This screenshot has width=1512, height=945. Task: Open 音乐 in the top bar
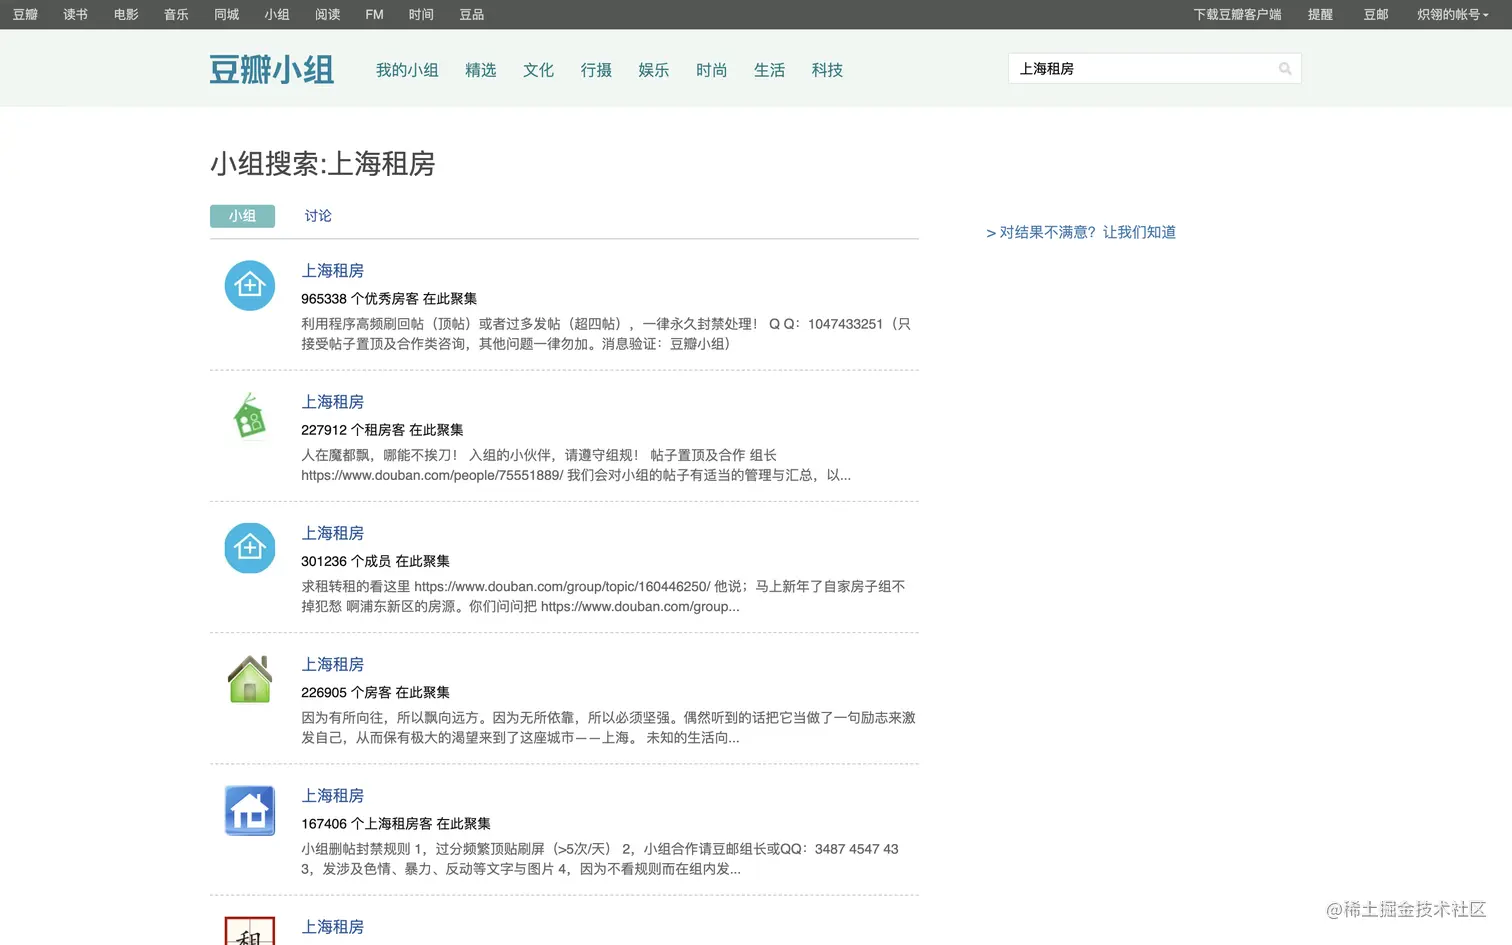point(176,14)
